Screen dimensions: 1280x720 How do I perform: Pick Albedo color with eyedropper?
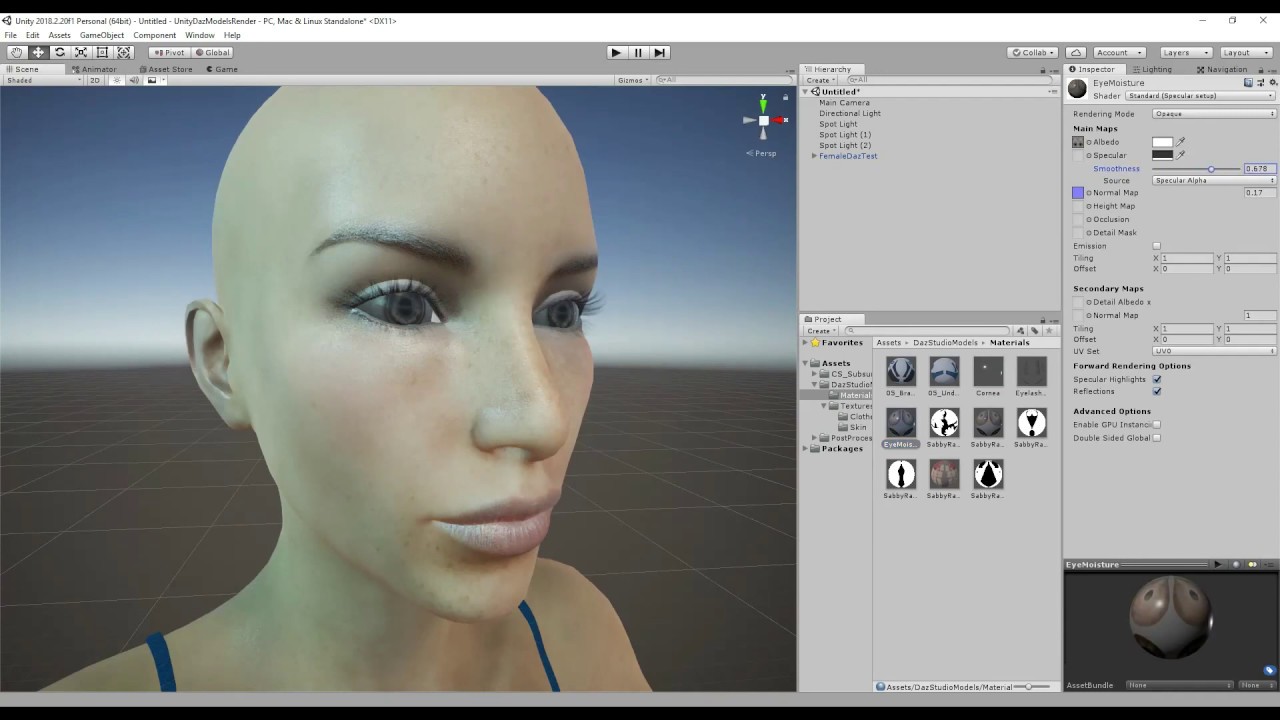coord(1181,142)
